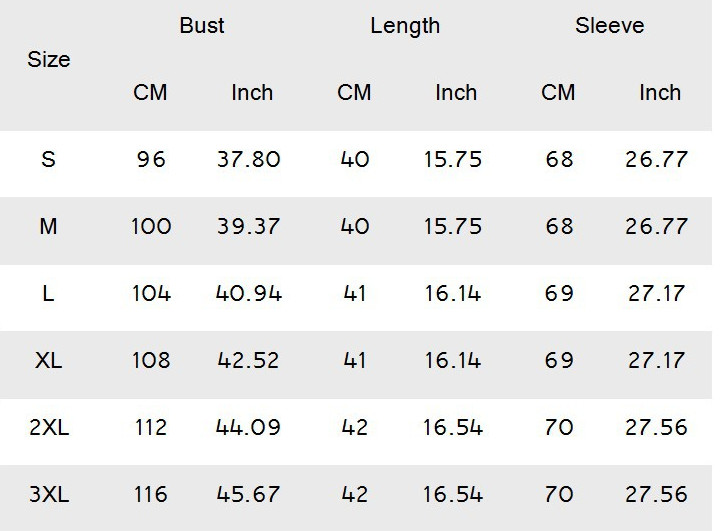Select the XL size row label
713x531 pixels.
(x=48, y=361)
